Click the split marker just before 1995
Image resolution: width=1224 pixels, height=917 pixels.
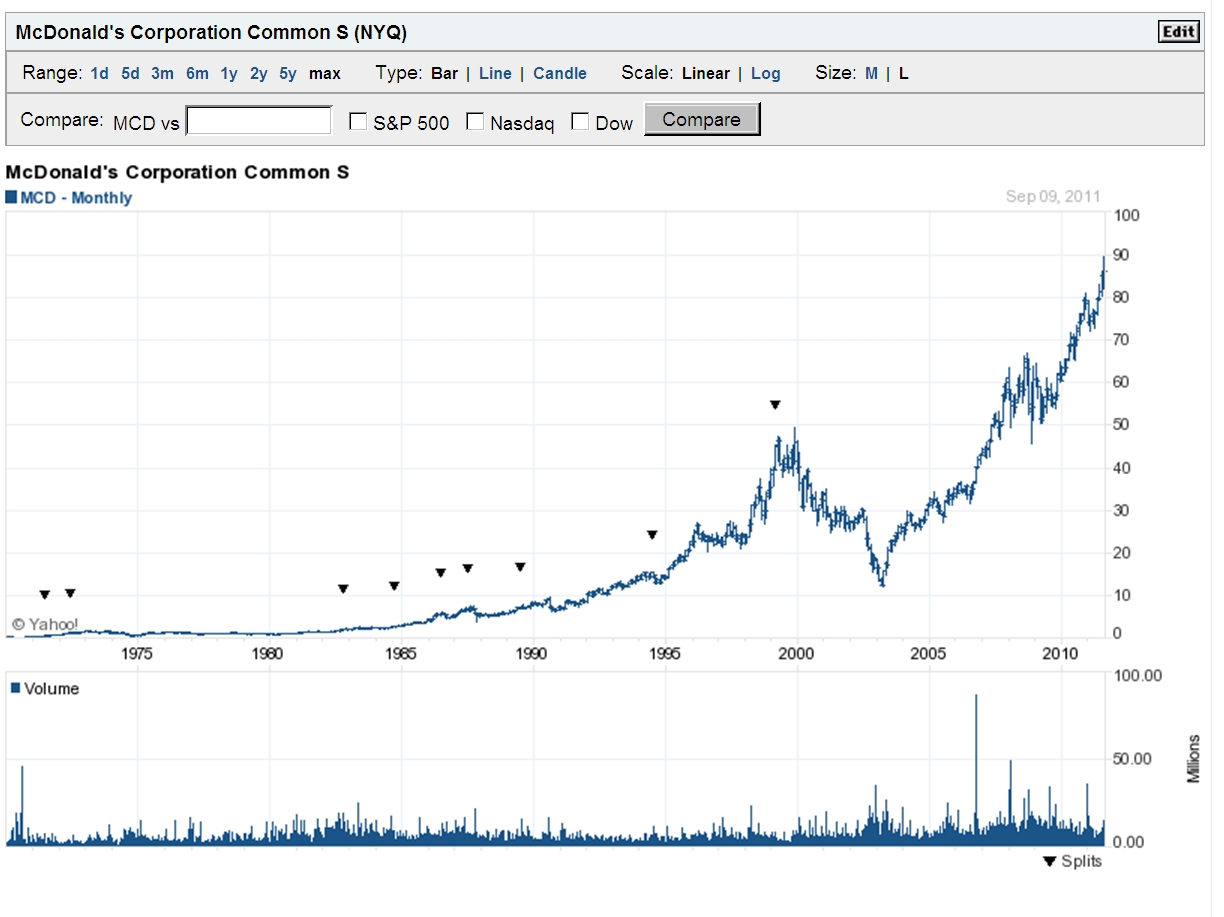click(x=652, y=535)
